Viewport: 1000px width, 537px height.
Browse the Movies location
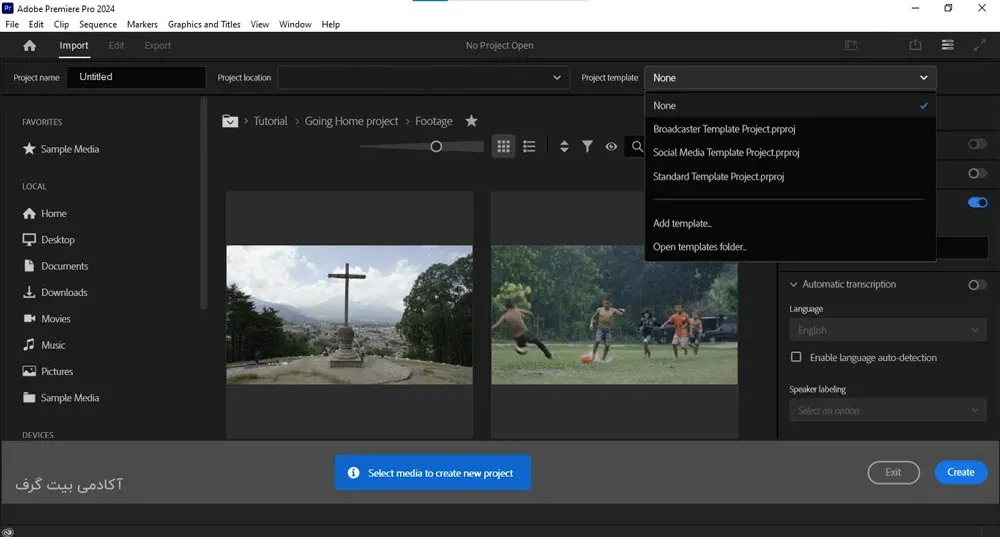tap(47, 318)
